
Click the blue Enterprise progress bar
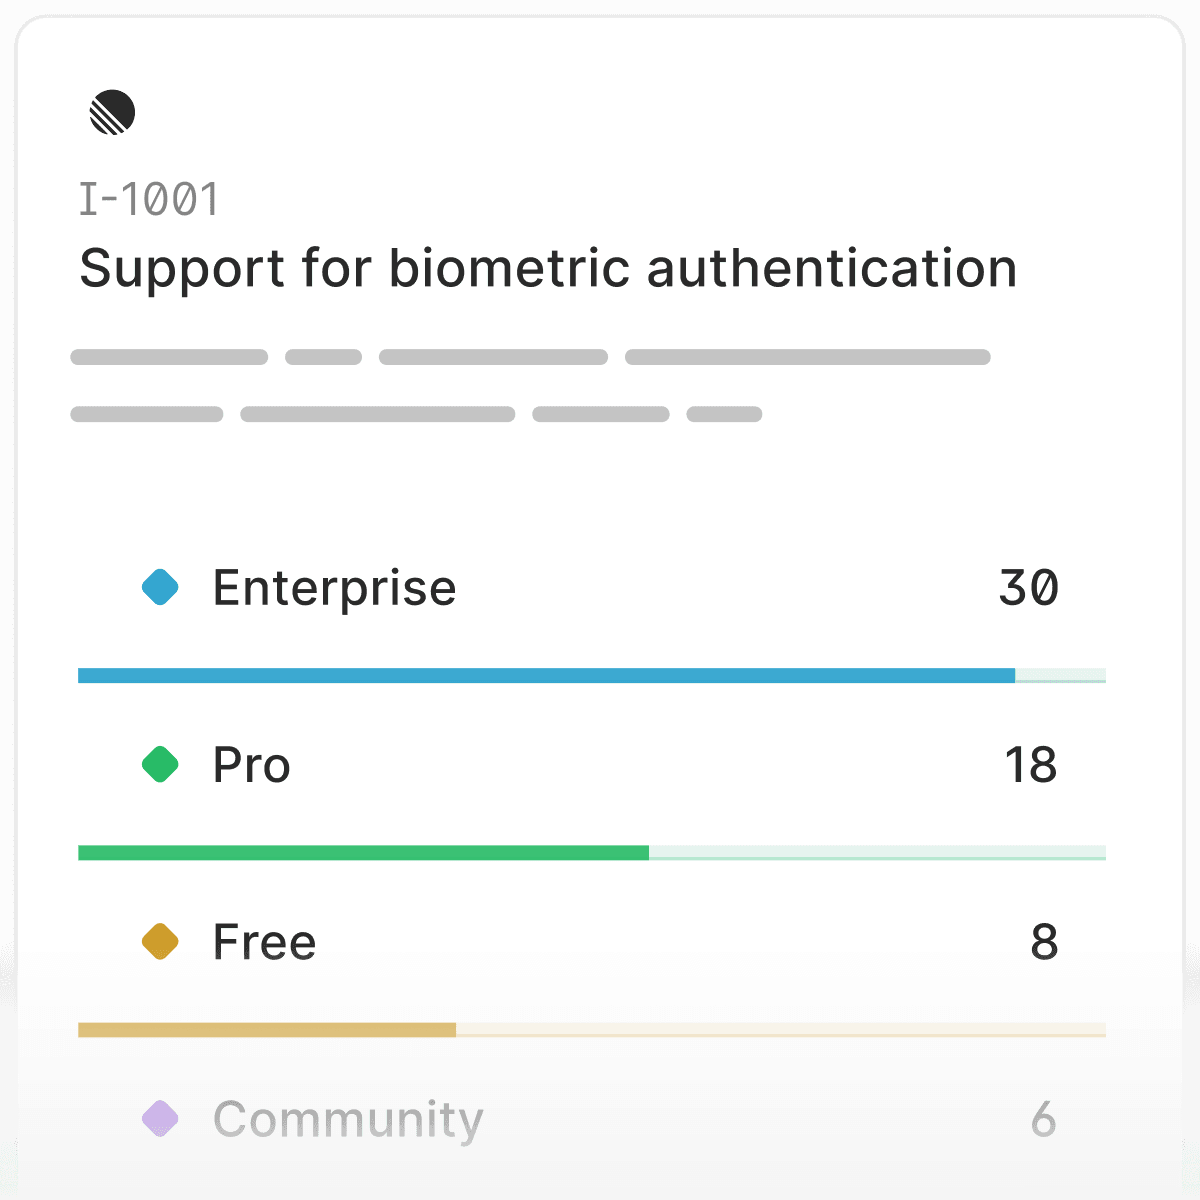coord(592,676)
